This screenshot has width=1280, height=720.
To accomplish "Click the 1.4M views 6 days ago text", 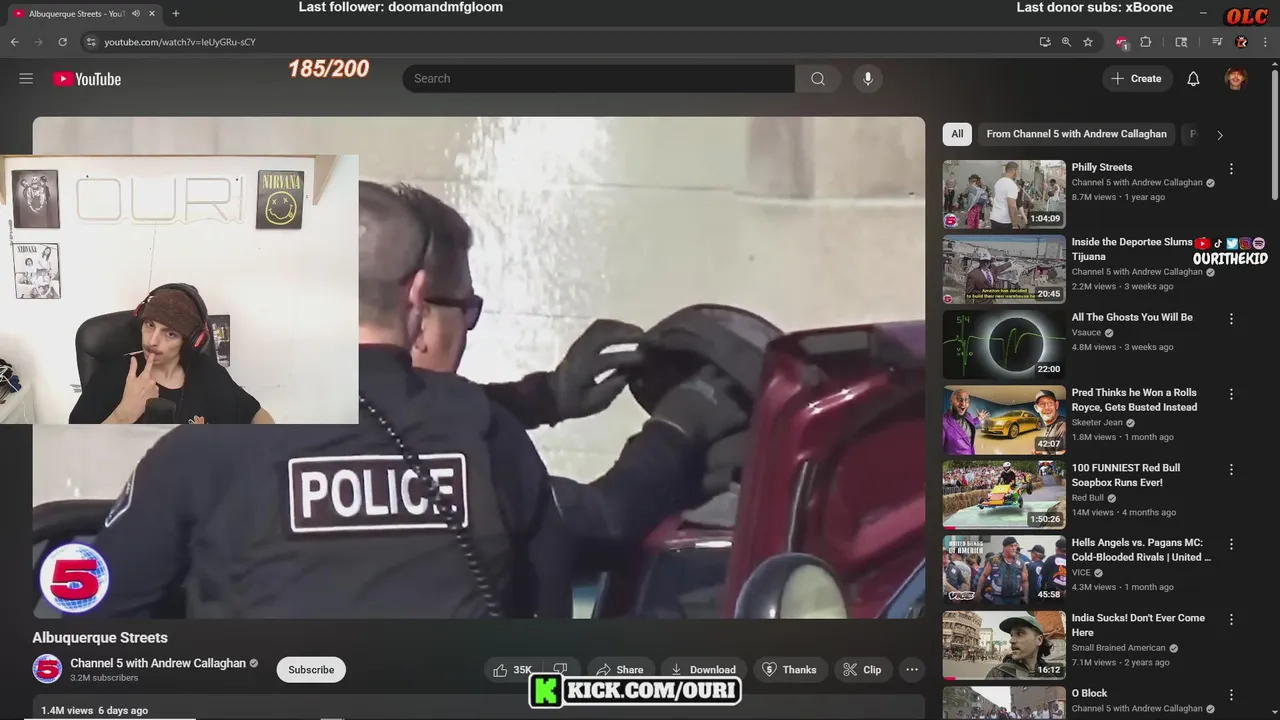I will click(94, 710).
